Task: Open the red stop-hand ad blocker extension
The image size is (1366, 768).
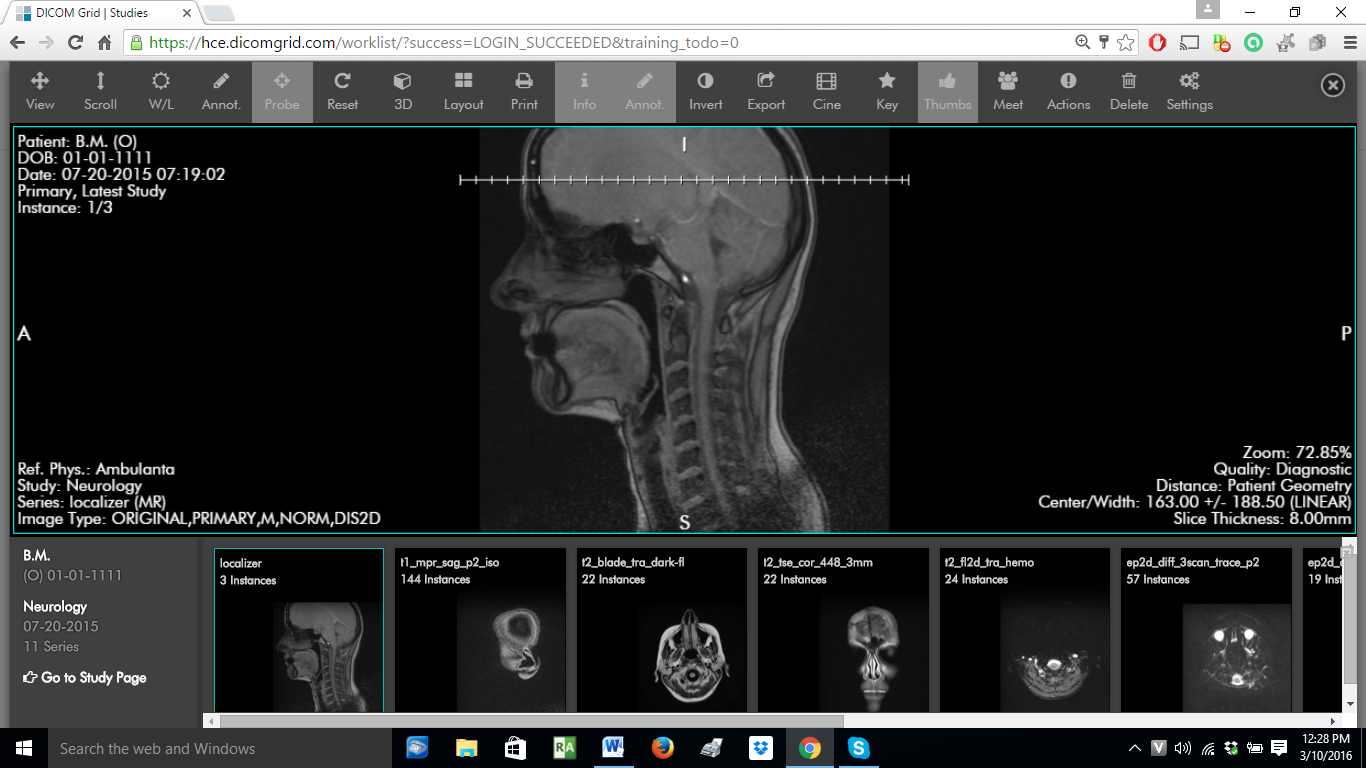Action: point(1157,43)
